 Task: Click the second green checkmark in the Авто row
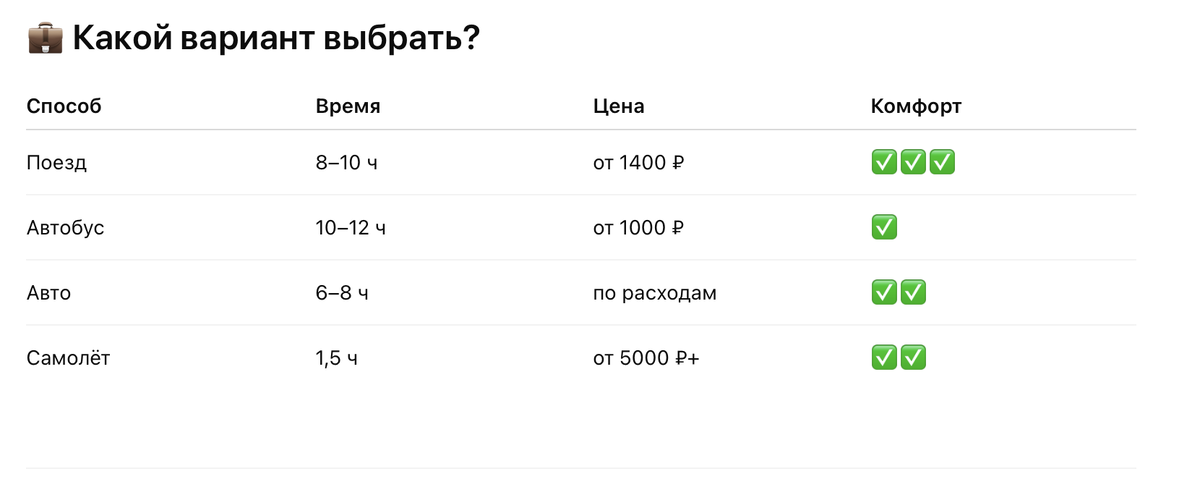coord(913,293)
